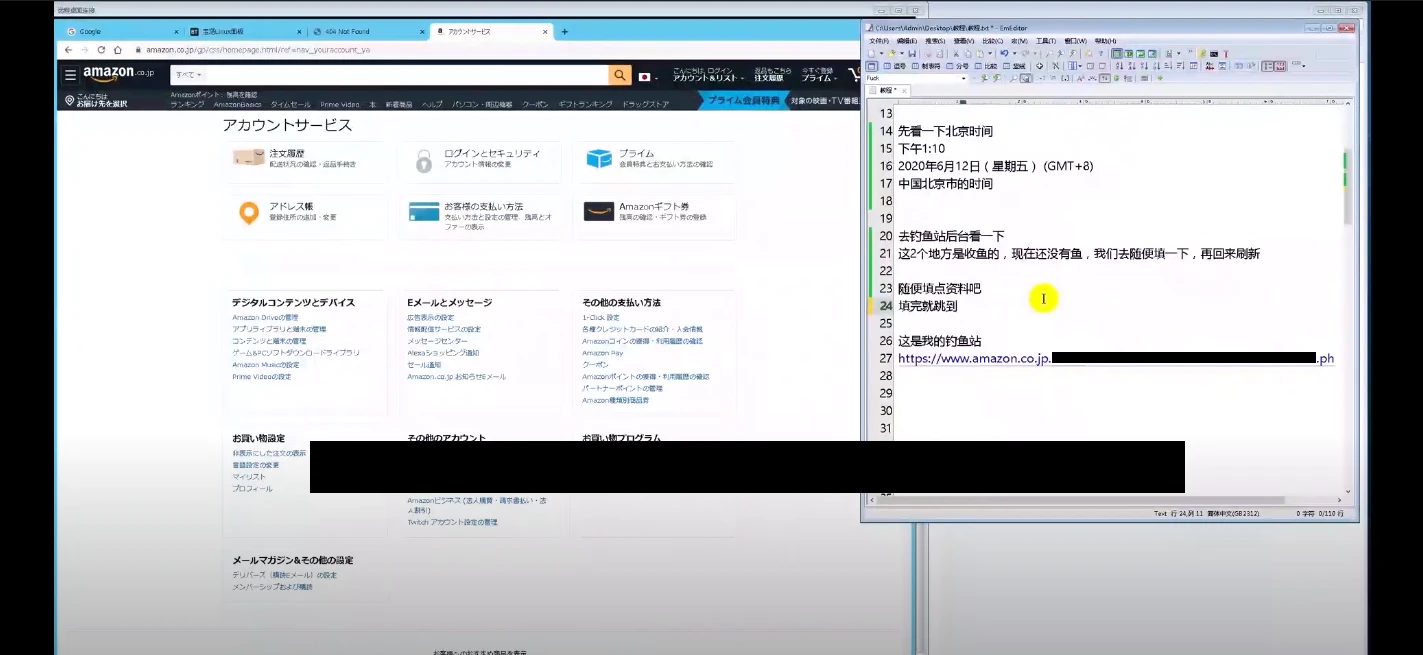Screen dimensions: 1423x655
Task: Open the Japan flag language dropdown
Action: [648, 76]
